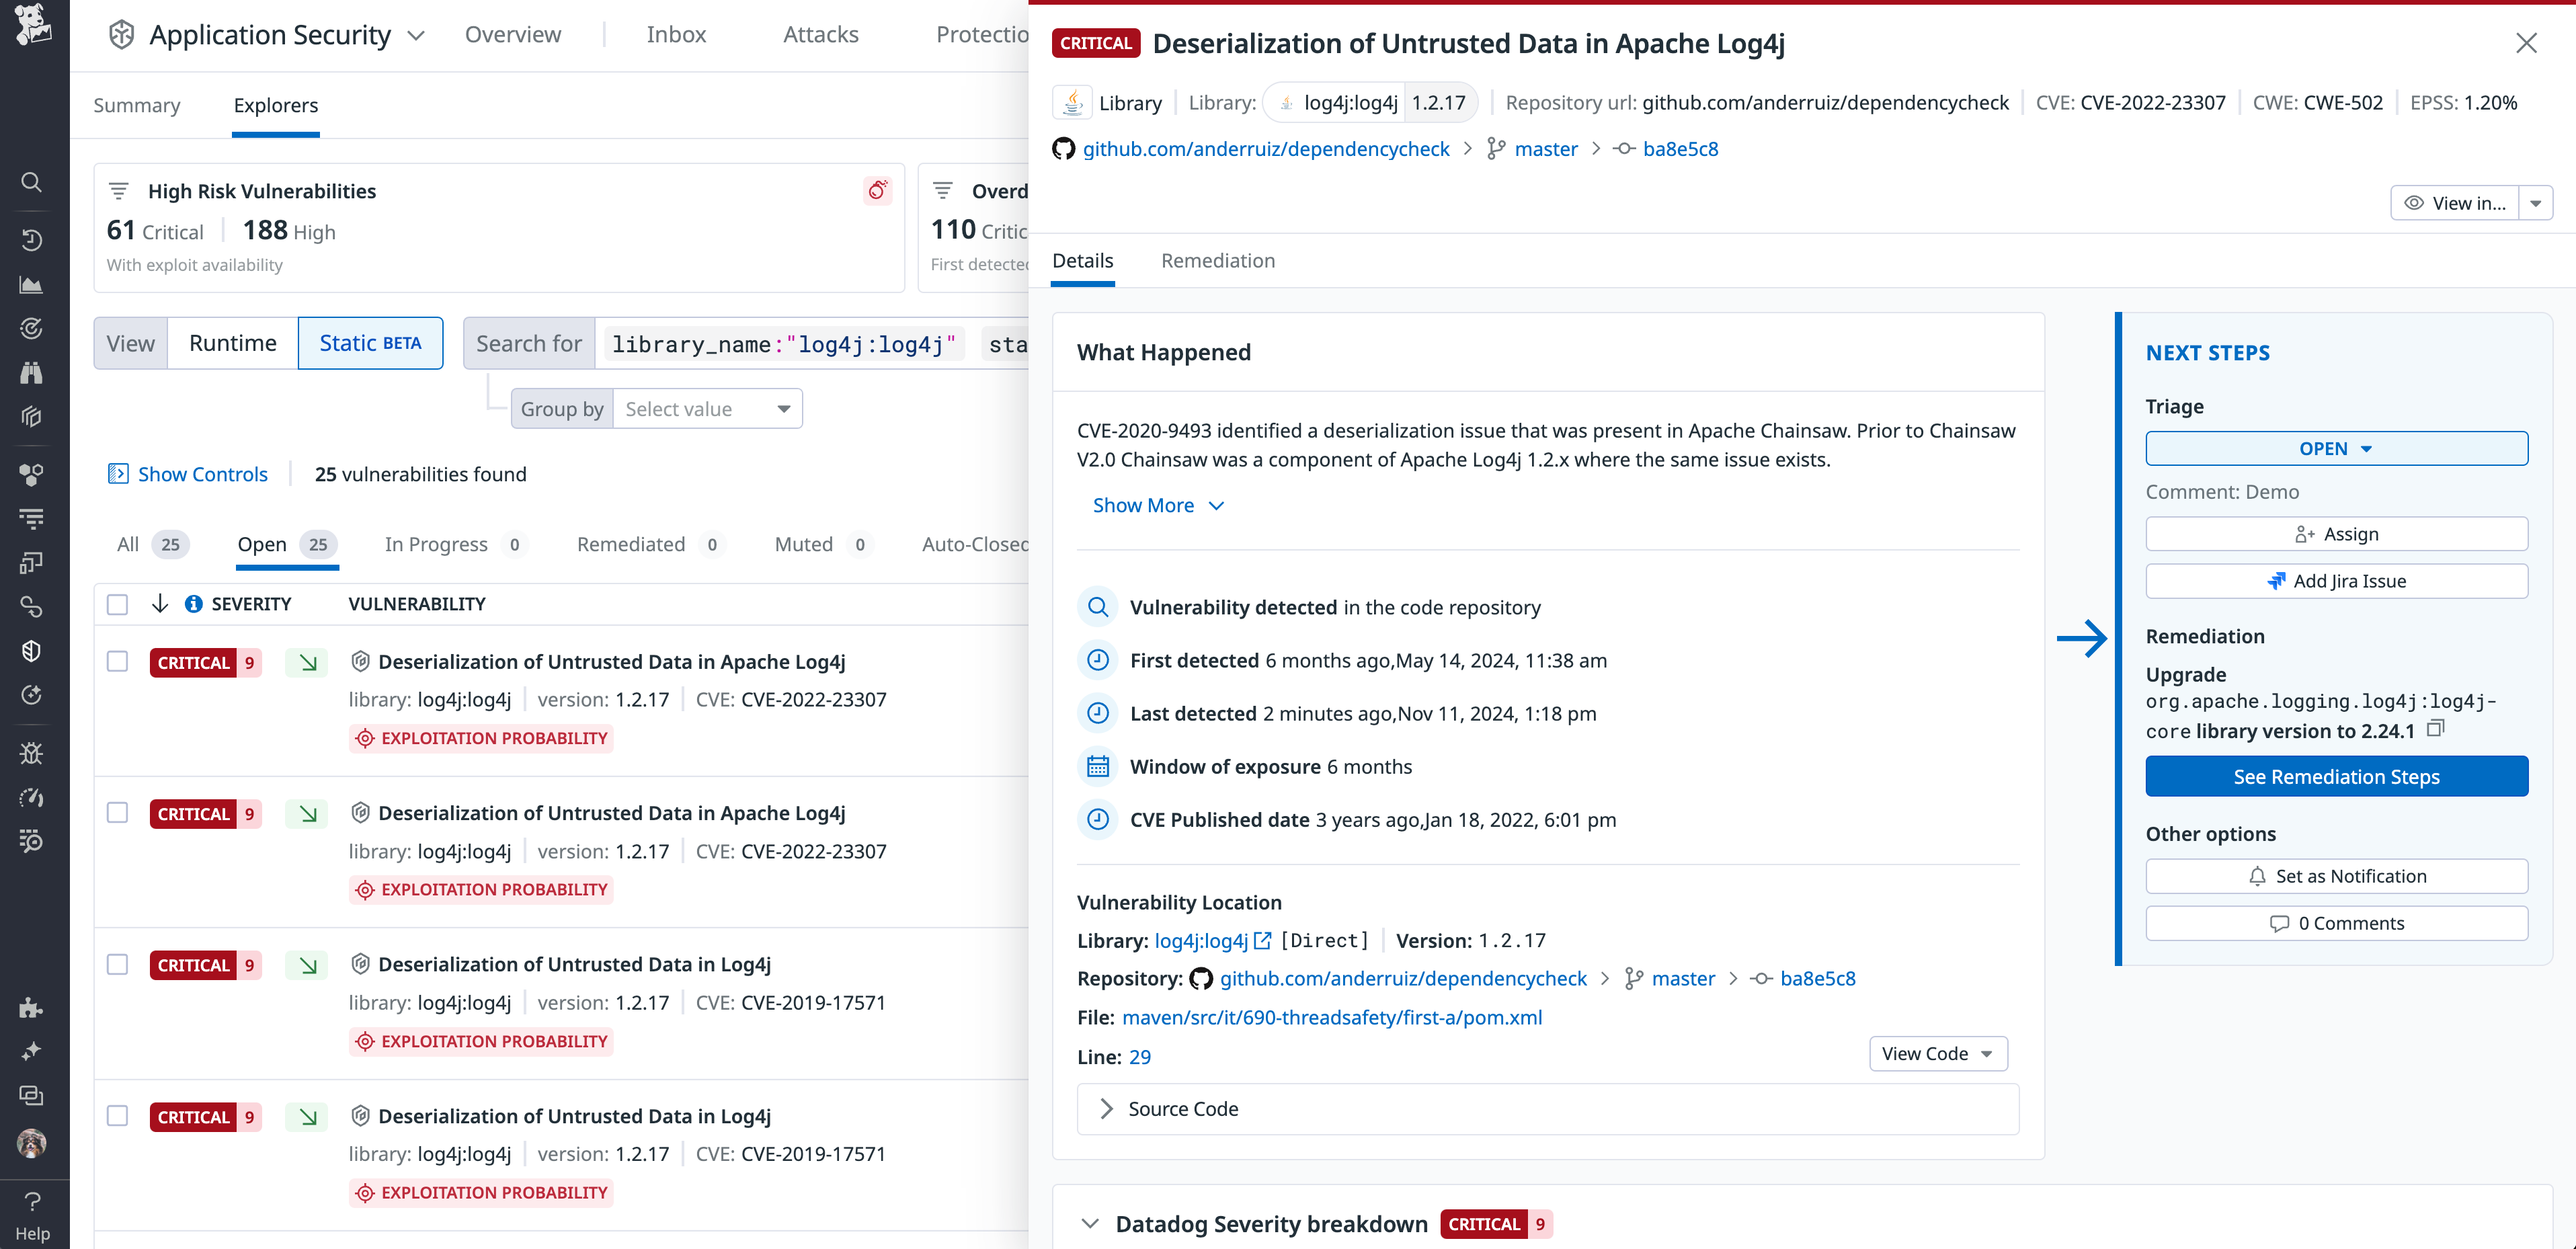Screen dimensions: 2576x1249
Task: Click the Help question mark at sidebar bottom
Action: point(33,1201)
